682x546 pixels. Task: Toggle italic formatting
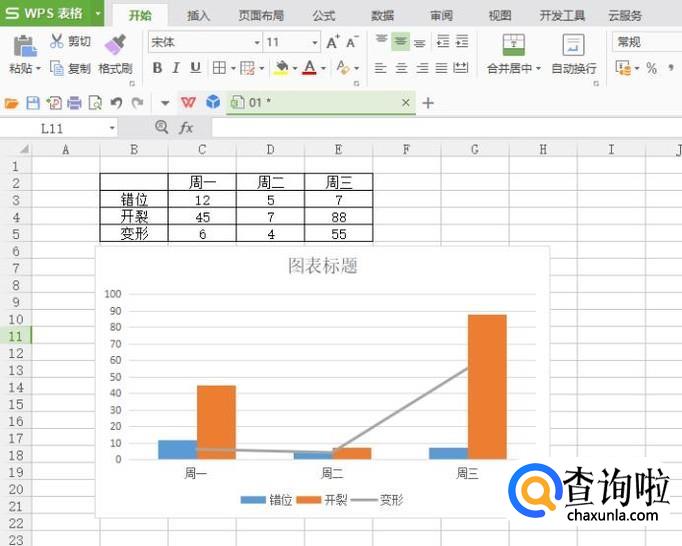point(176,68)
